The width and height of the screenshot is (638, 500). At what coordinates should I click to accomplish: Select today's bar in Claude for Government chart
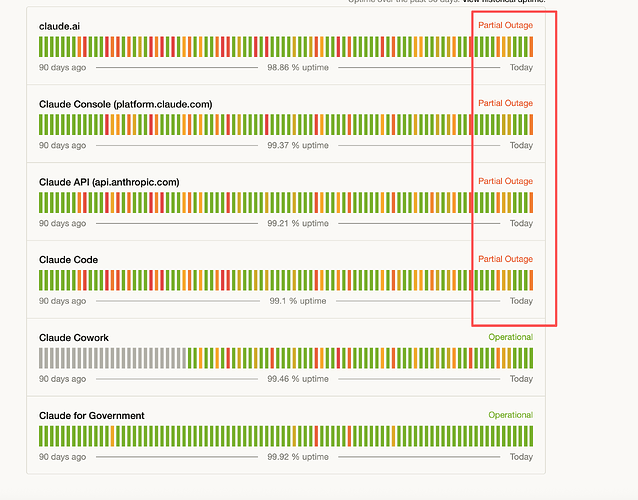click(x=531, y=436)
